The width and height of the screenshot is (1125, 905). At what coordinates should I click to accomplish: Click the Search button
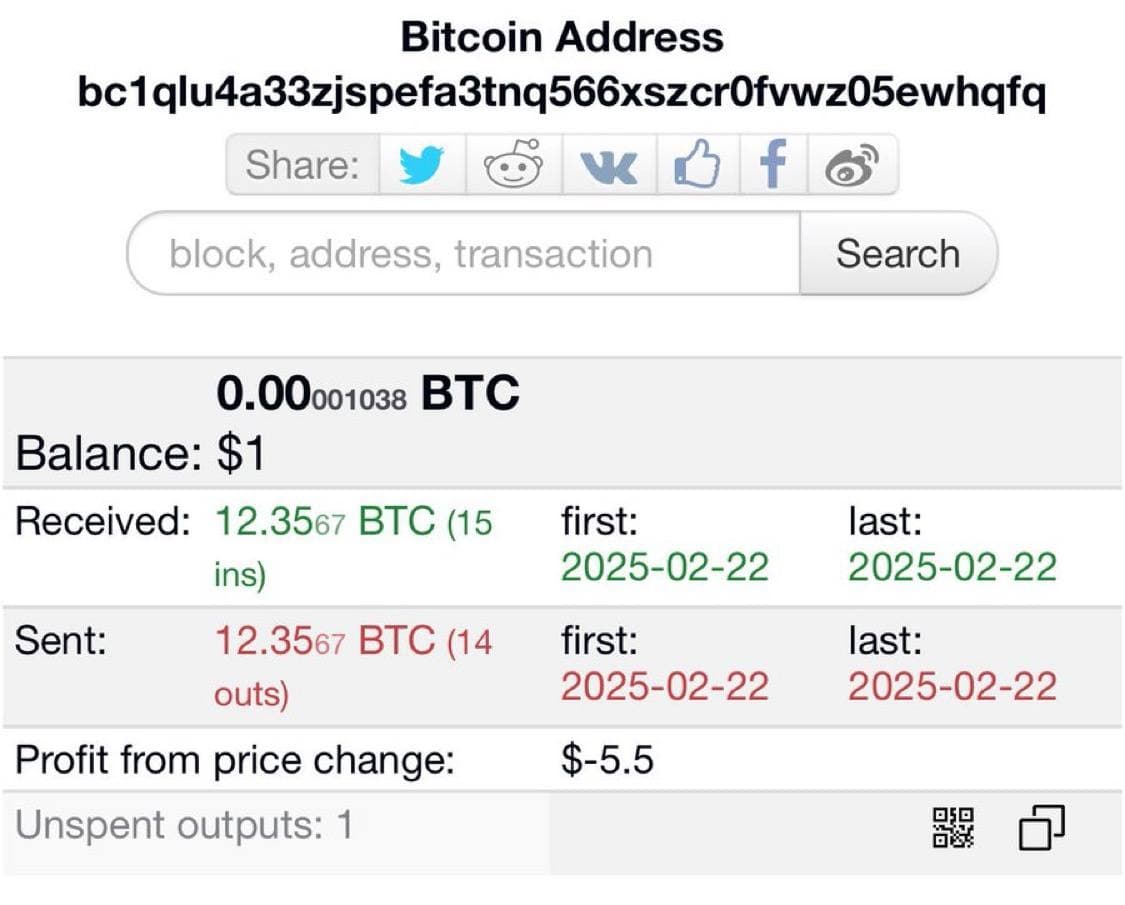tap(897, 254)
